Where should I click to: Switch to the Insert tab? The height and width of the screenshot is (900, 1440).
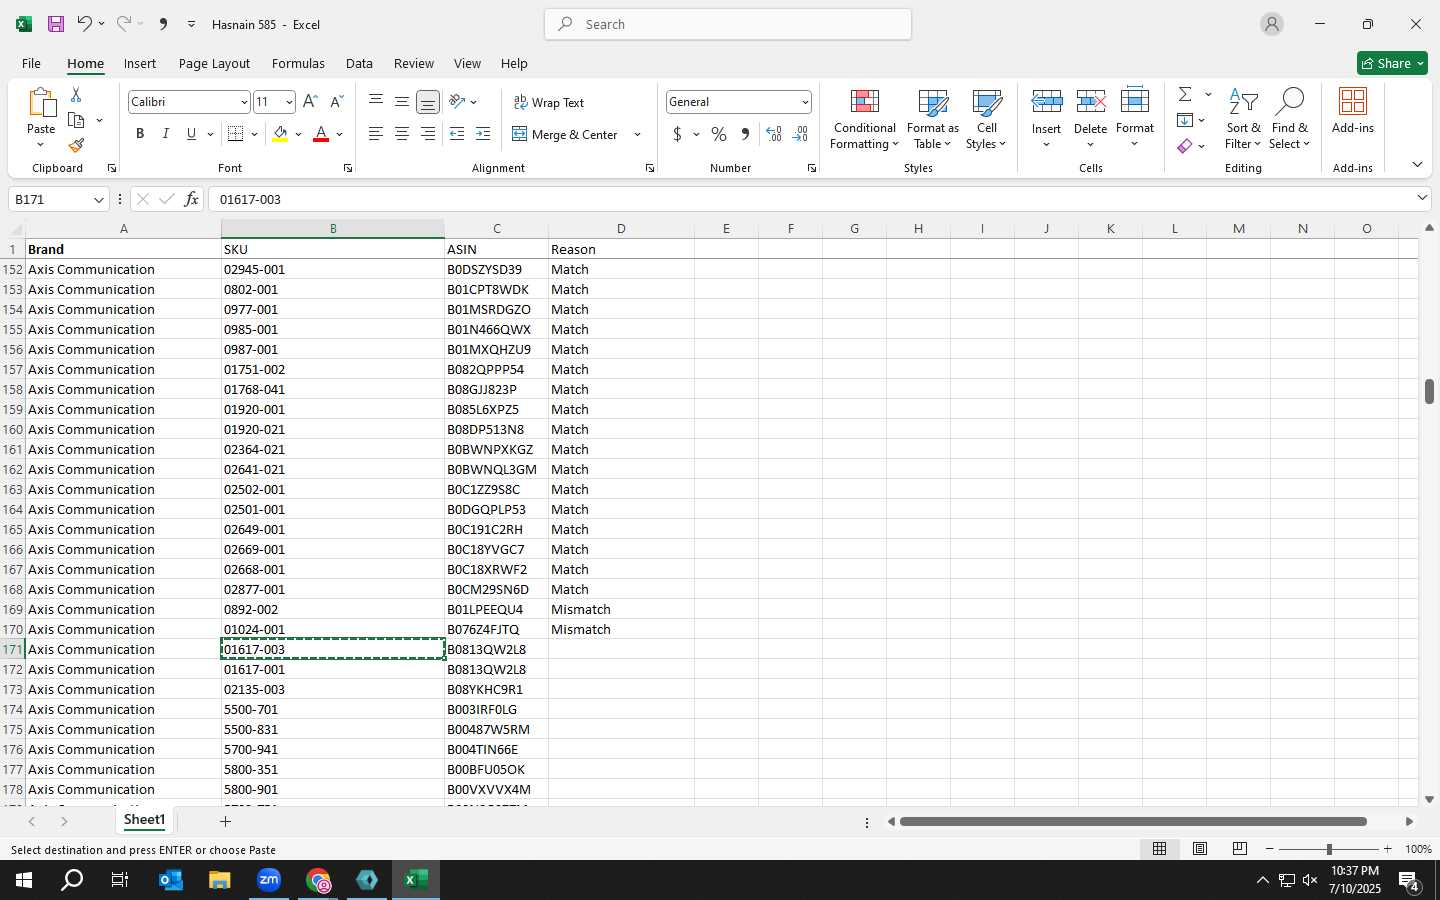tap(140, 63)
